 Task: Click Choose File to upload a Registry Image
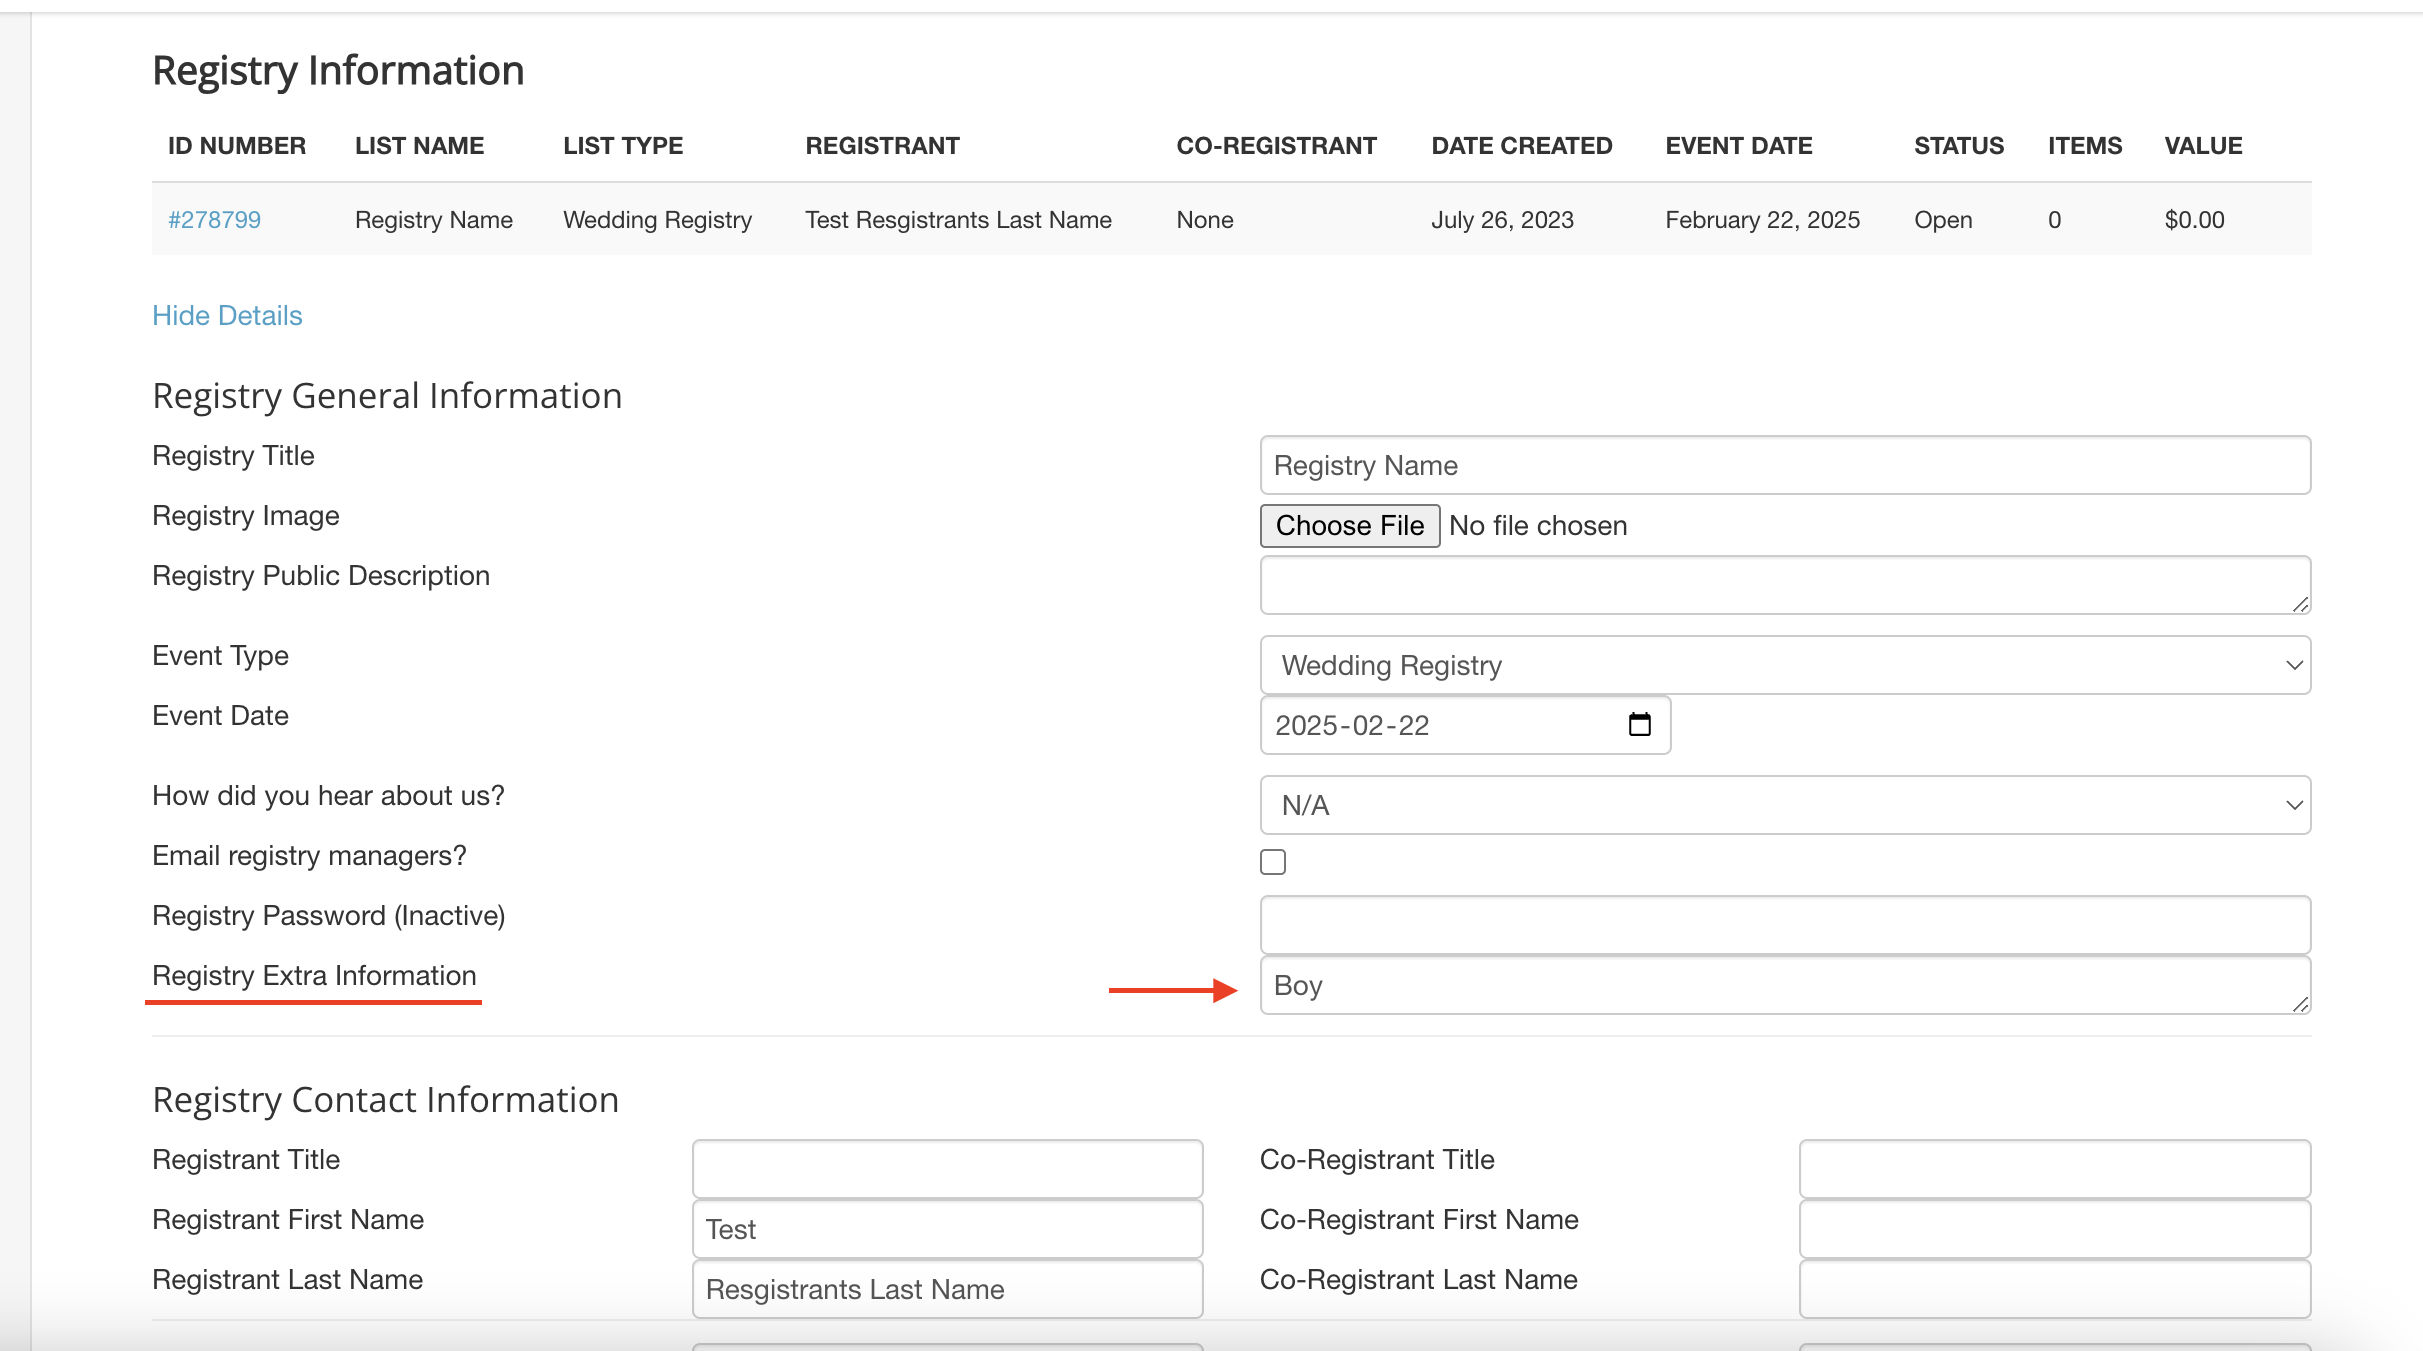1349,525
